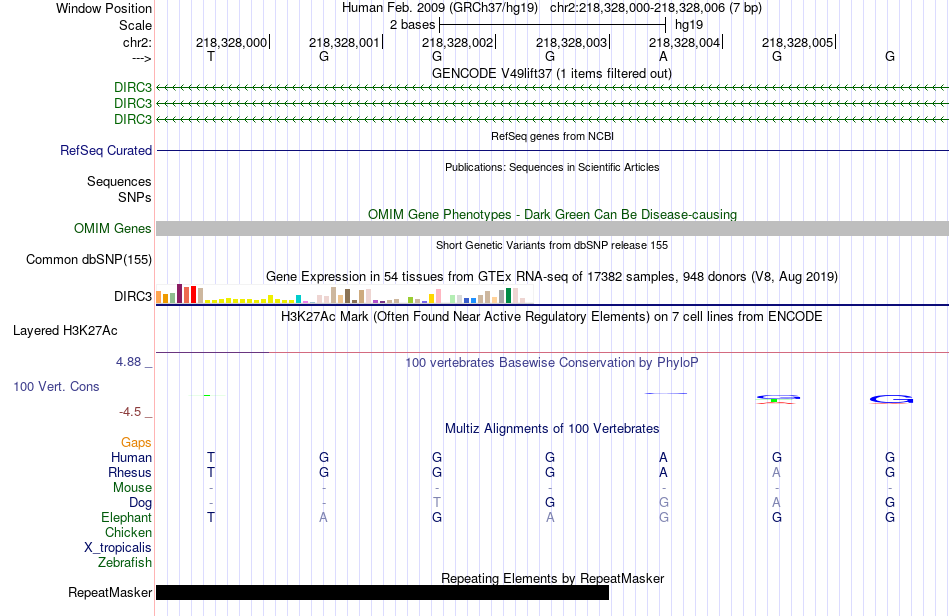Viewport: 950px width, 616px height.
Task: Click the Elephant species label
Action: (127, 517)
